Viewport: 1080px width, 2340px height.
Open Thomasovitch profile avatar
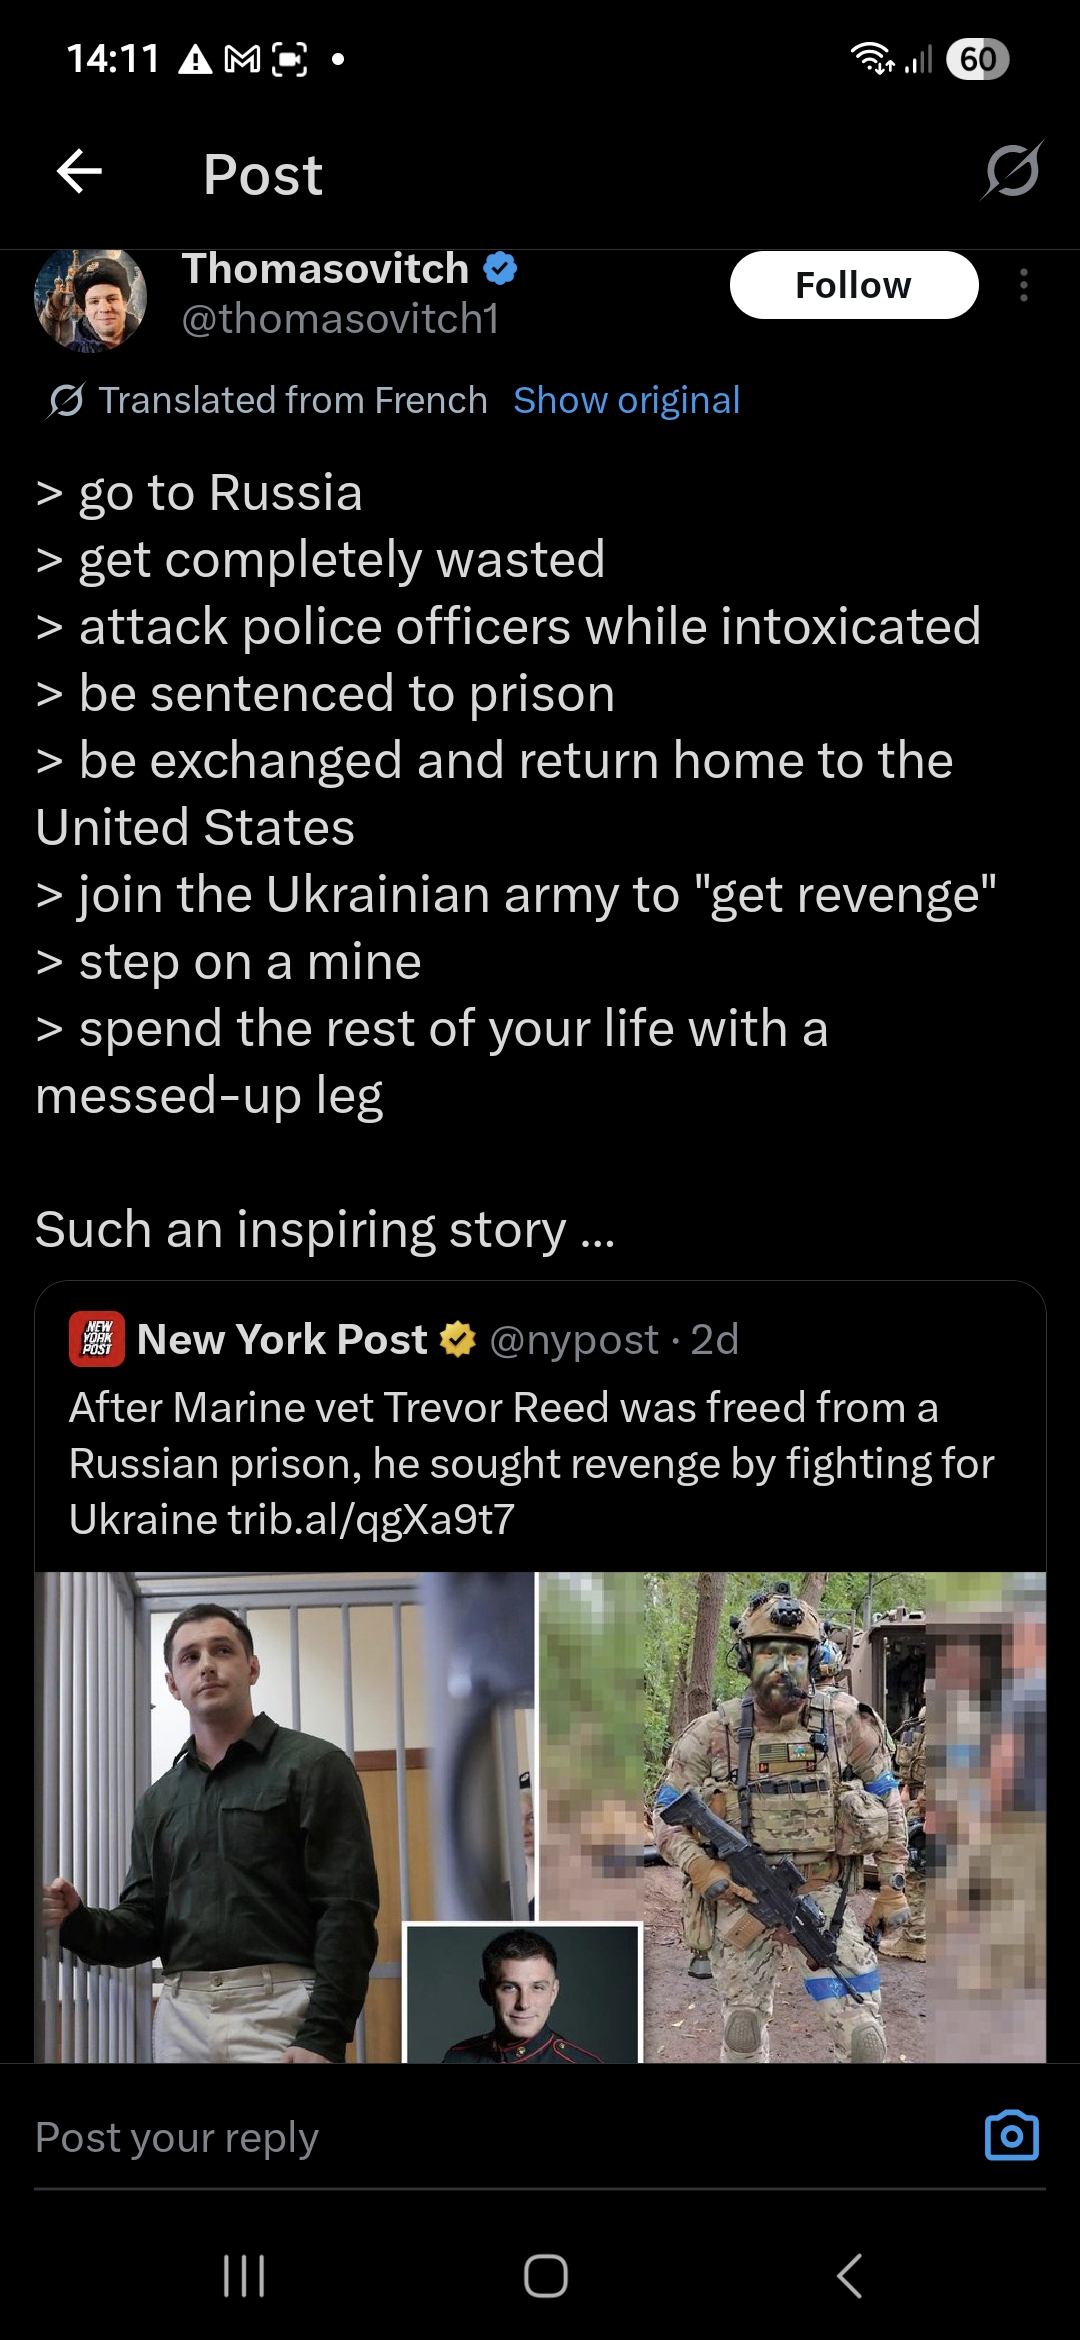click(91, 298)
